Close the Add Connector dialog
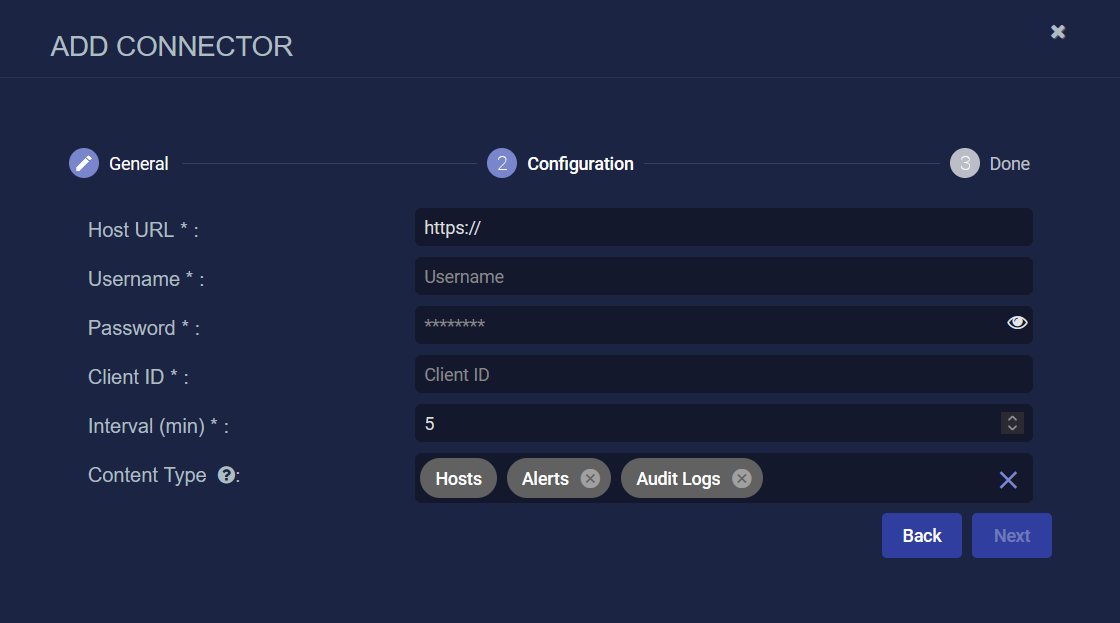The width and height of the screenshot is (1120, 623). click(1058, 32)
